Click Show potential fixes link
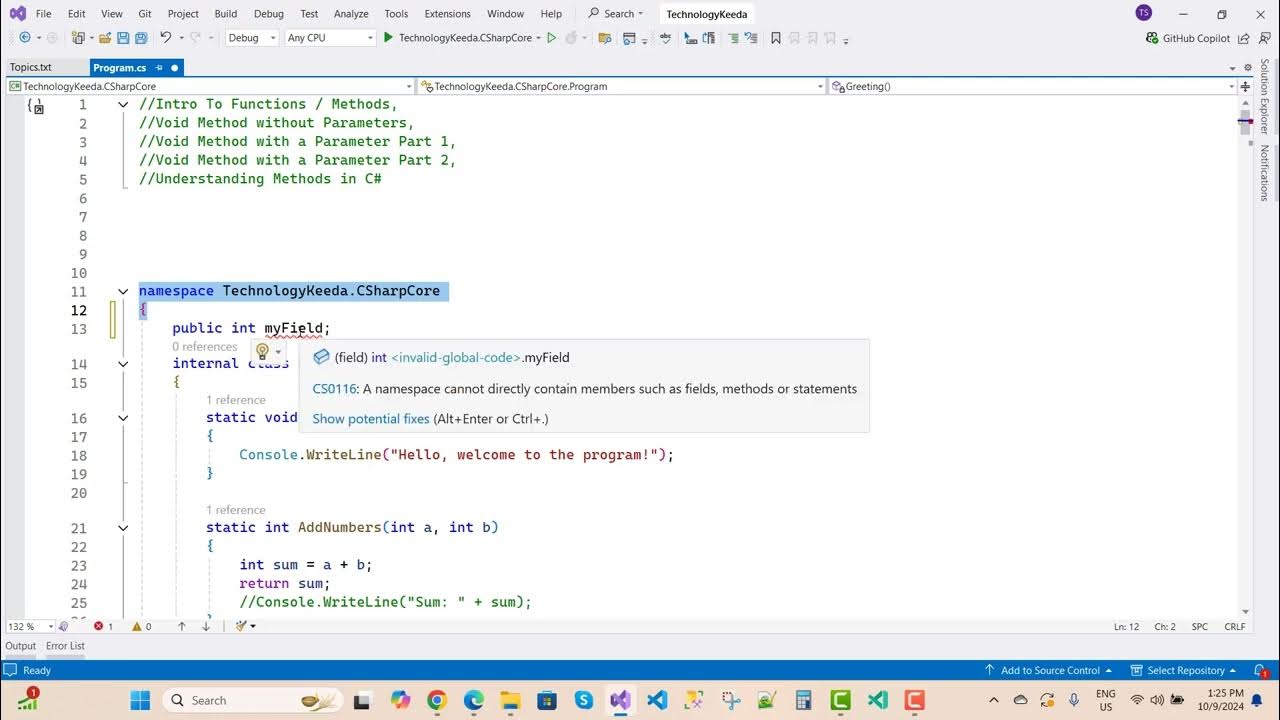 click(x=371, y=419)
